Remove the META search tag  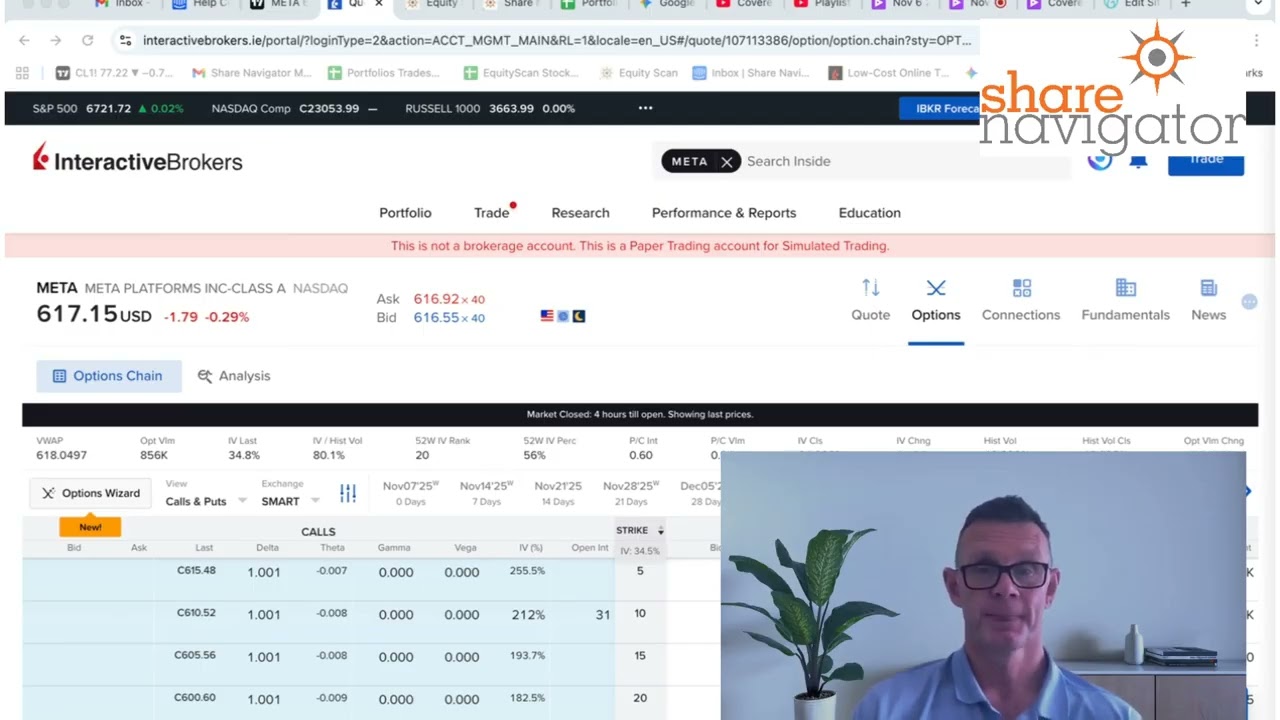(x=727, y=161)
